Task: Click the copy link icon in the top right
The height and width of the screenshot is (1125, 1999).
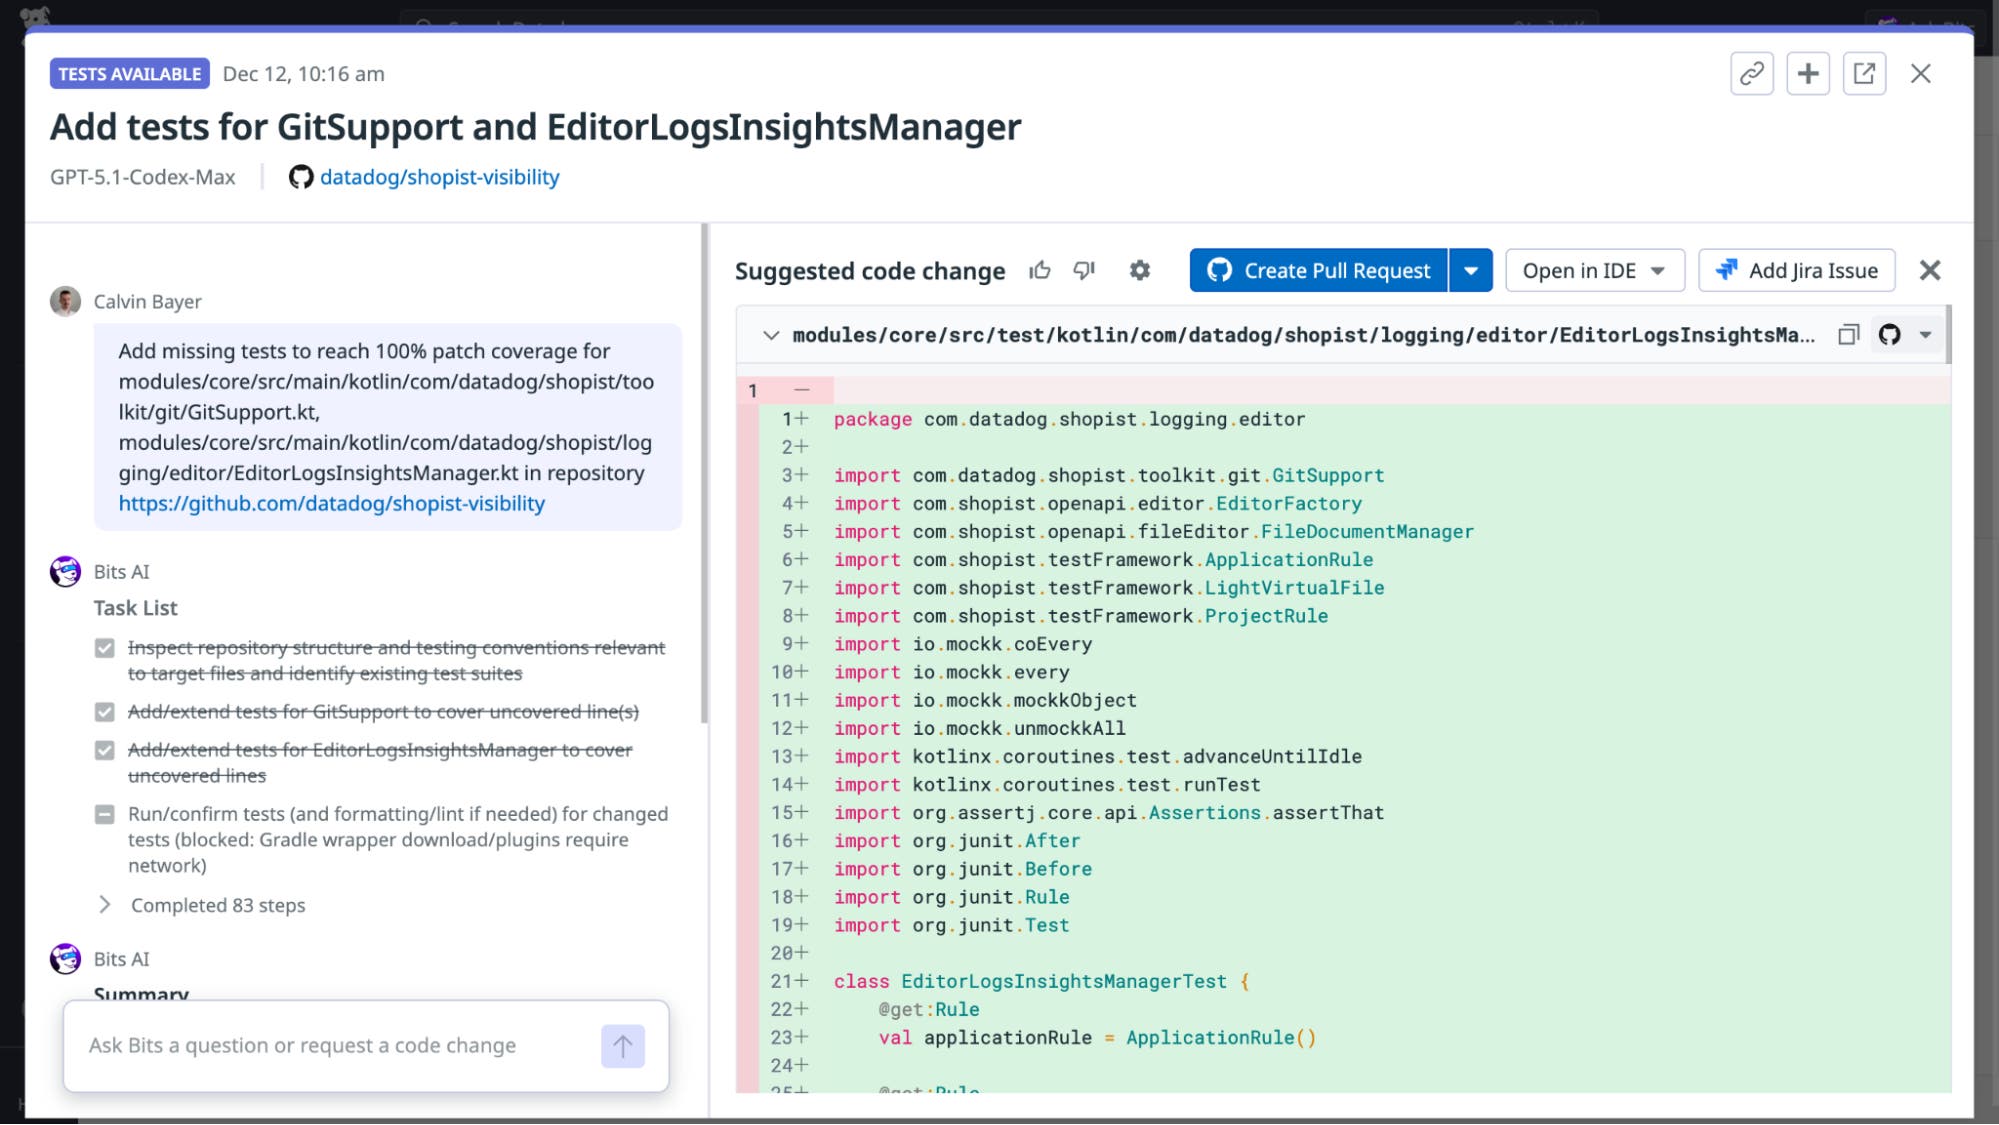Action: (x=1752, y=73)
